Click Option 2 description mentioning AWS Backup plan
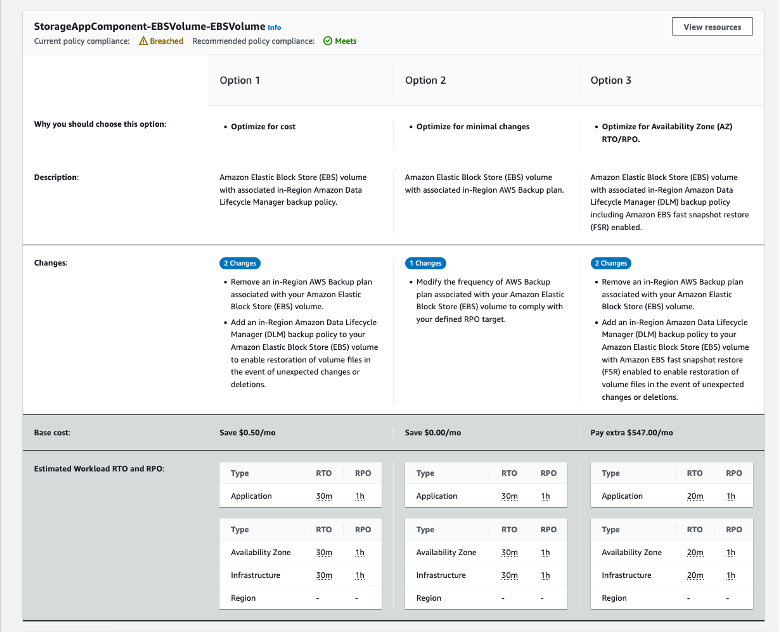780x632 pixels. [x=485, y=184]
